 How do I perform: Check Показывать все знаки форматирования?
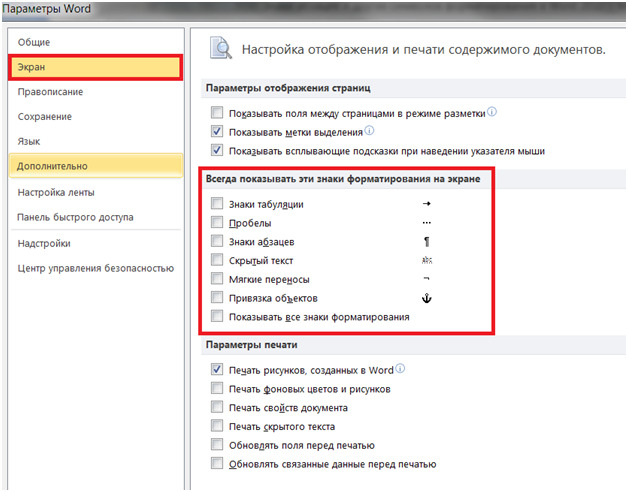[x=217, y=316]
